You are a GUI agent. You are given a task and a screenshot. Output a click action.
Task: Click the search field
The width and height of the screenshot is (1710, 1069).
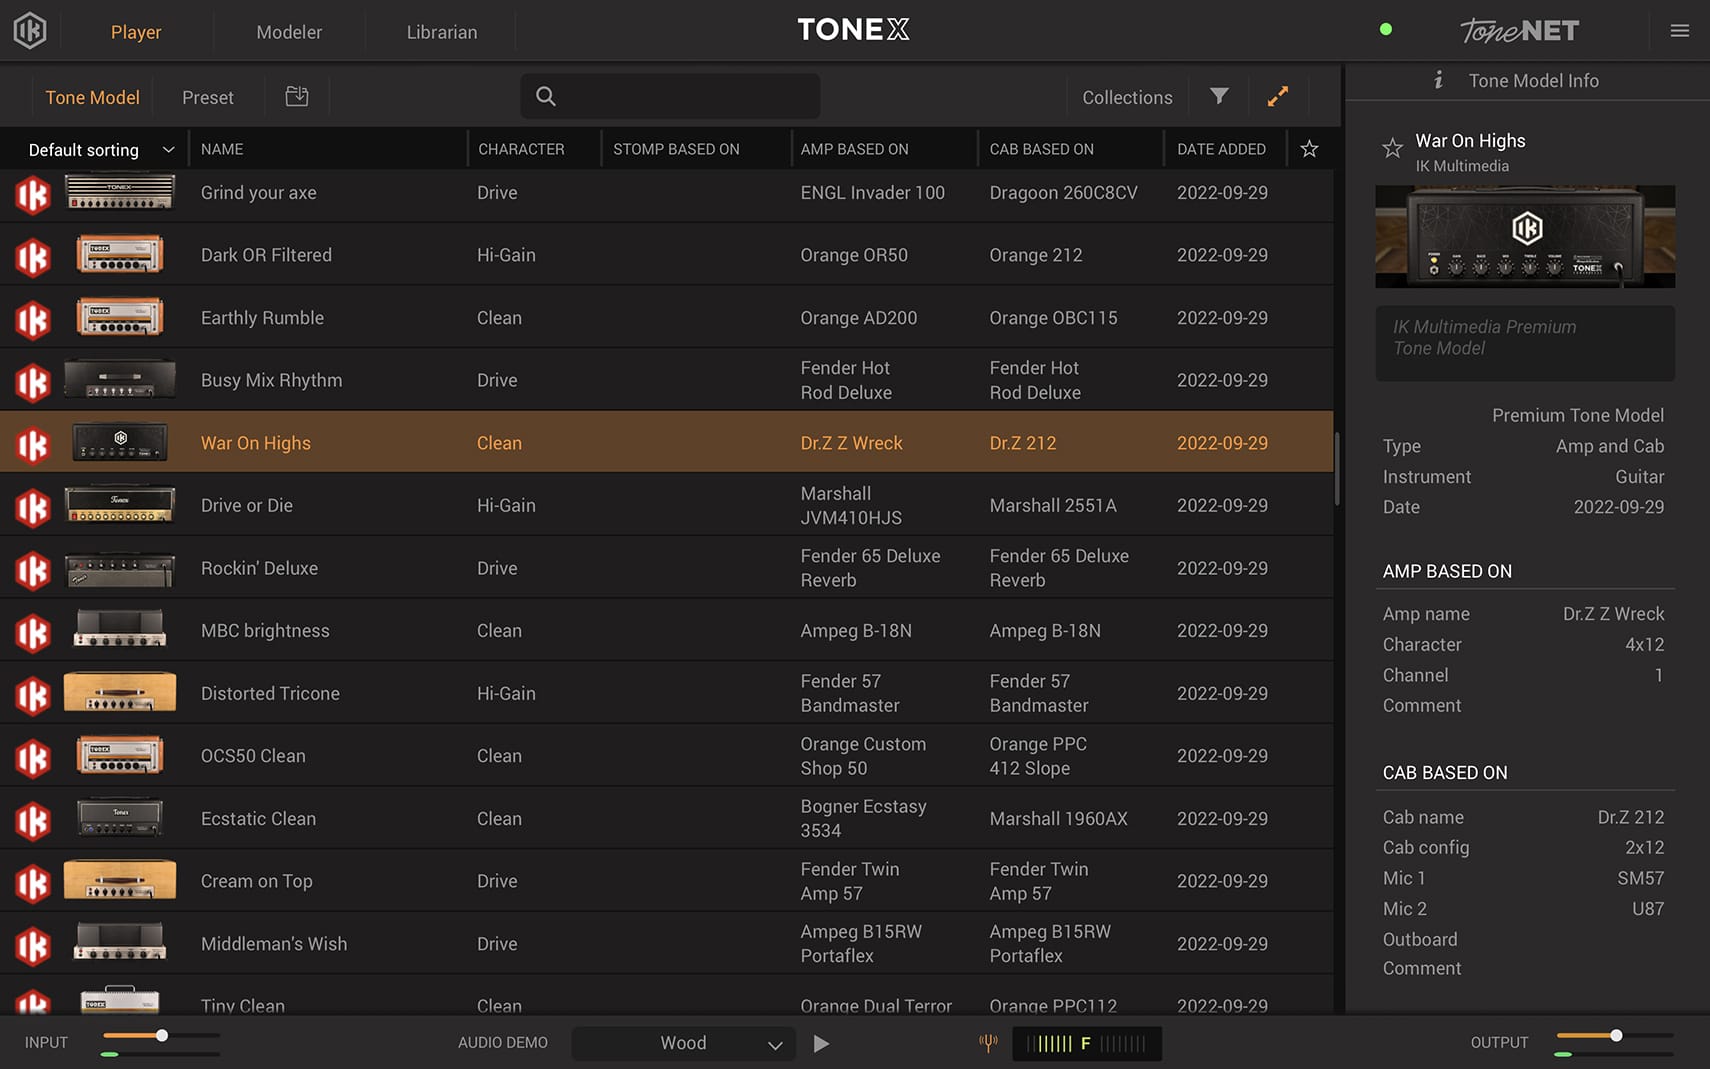(670, 96)
